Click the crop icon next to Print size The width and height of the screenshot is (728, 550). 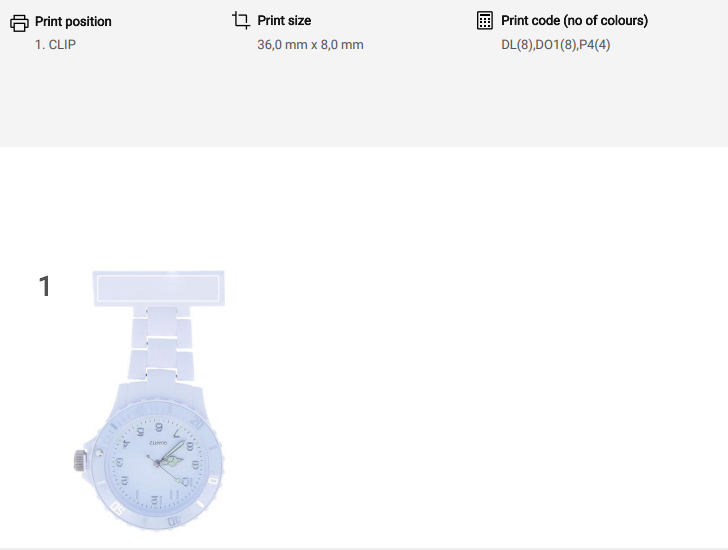(240, 20)
